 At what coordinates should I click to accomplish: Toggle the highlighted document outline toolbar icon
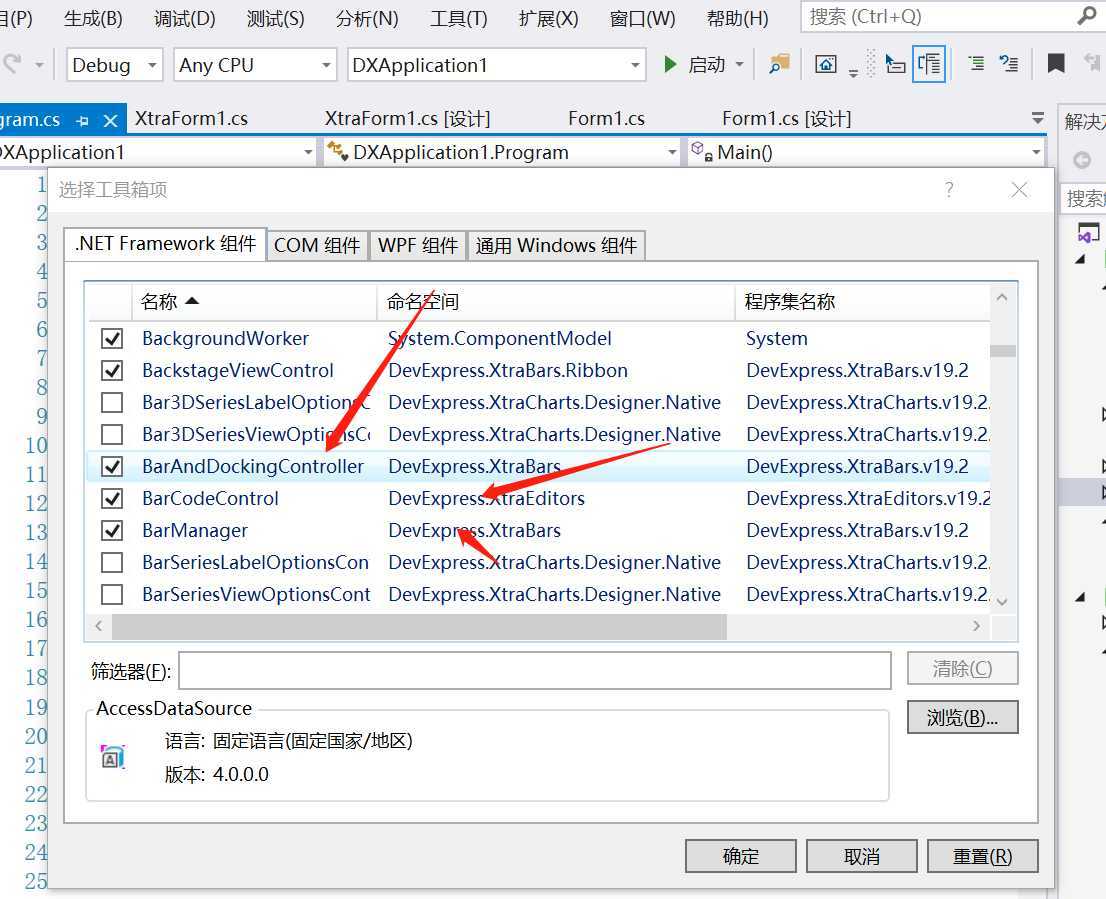pos(929,64)
